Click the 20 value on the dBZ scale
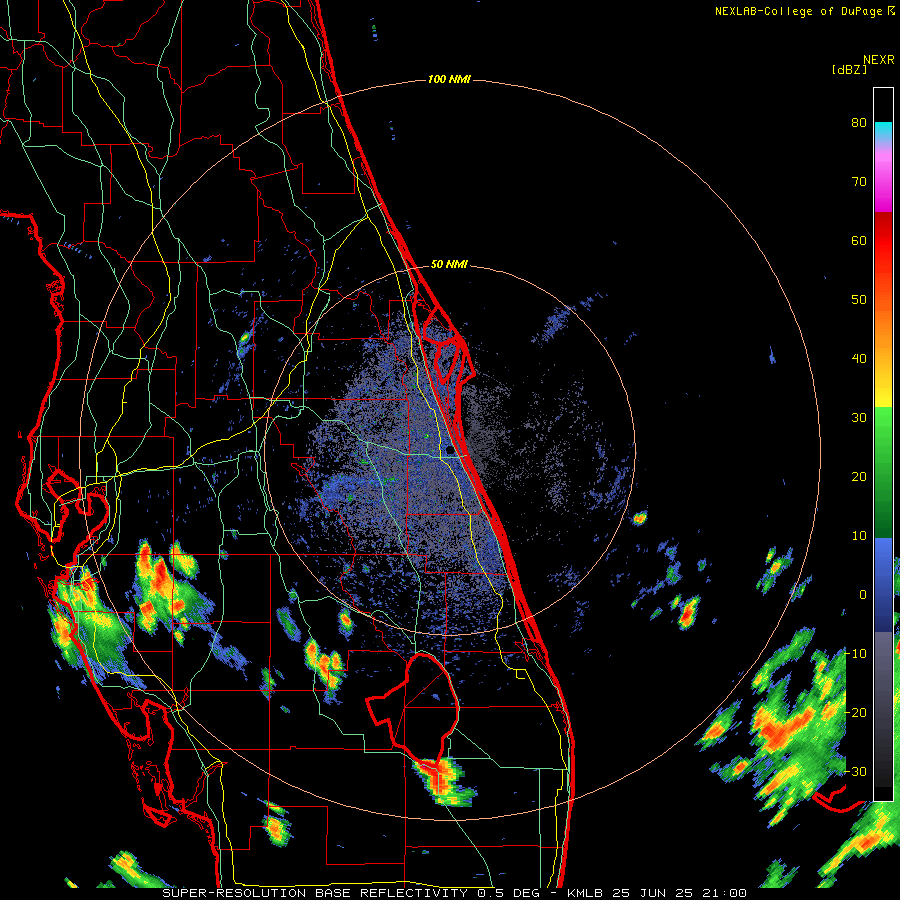 point(859,477)
